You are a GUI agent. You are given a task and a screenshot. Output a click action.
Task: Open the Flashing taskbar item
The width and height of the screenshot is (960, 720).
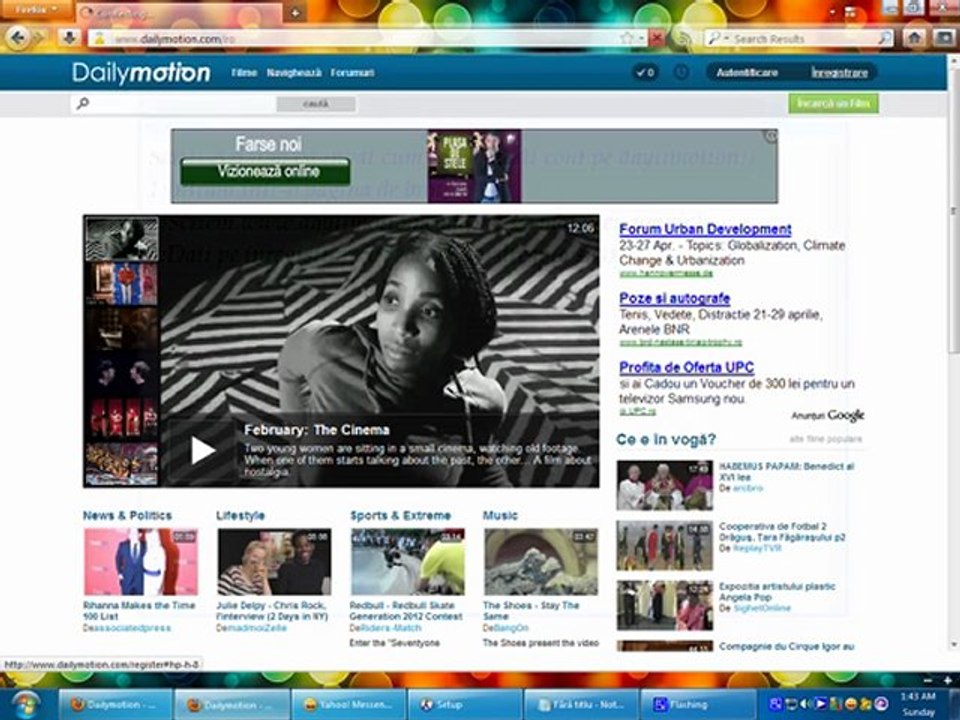698,705
